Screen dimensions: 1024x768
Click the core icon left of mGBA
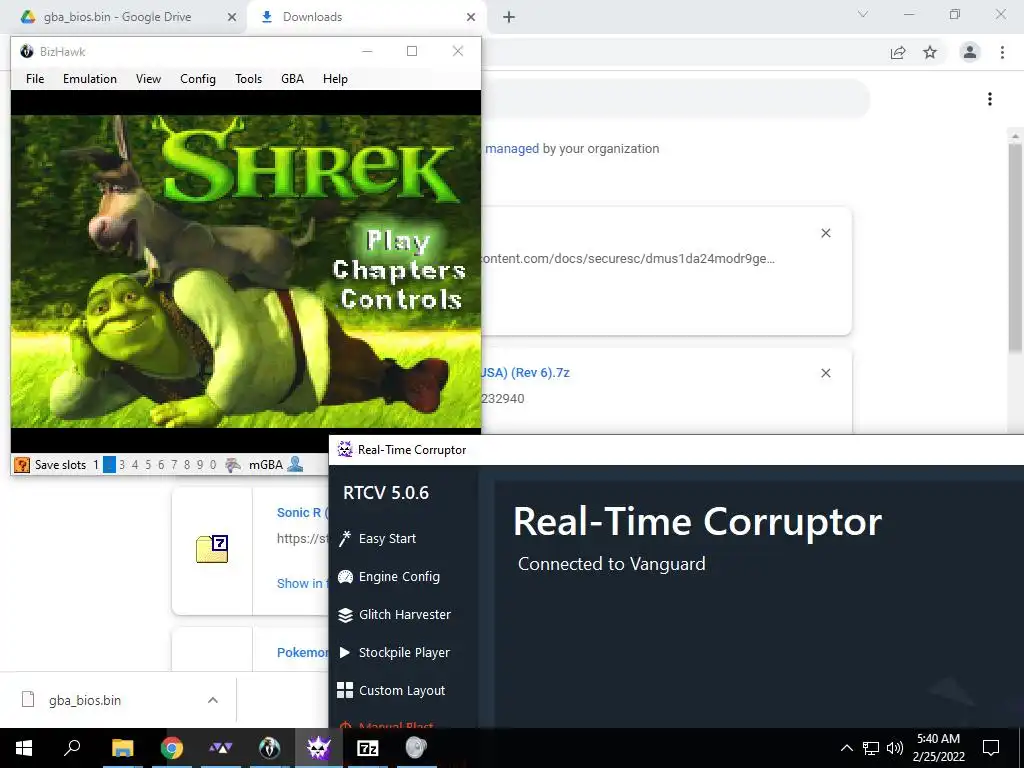(x=233, y=465)
